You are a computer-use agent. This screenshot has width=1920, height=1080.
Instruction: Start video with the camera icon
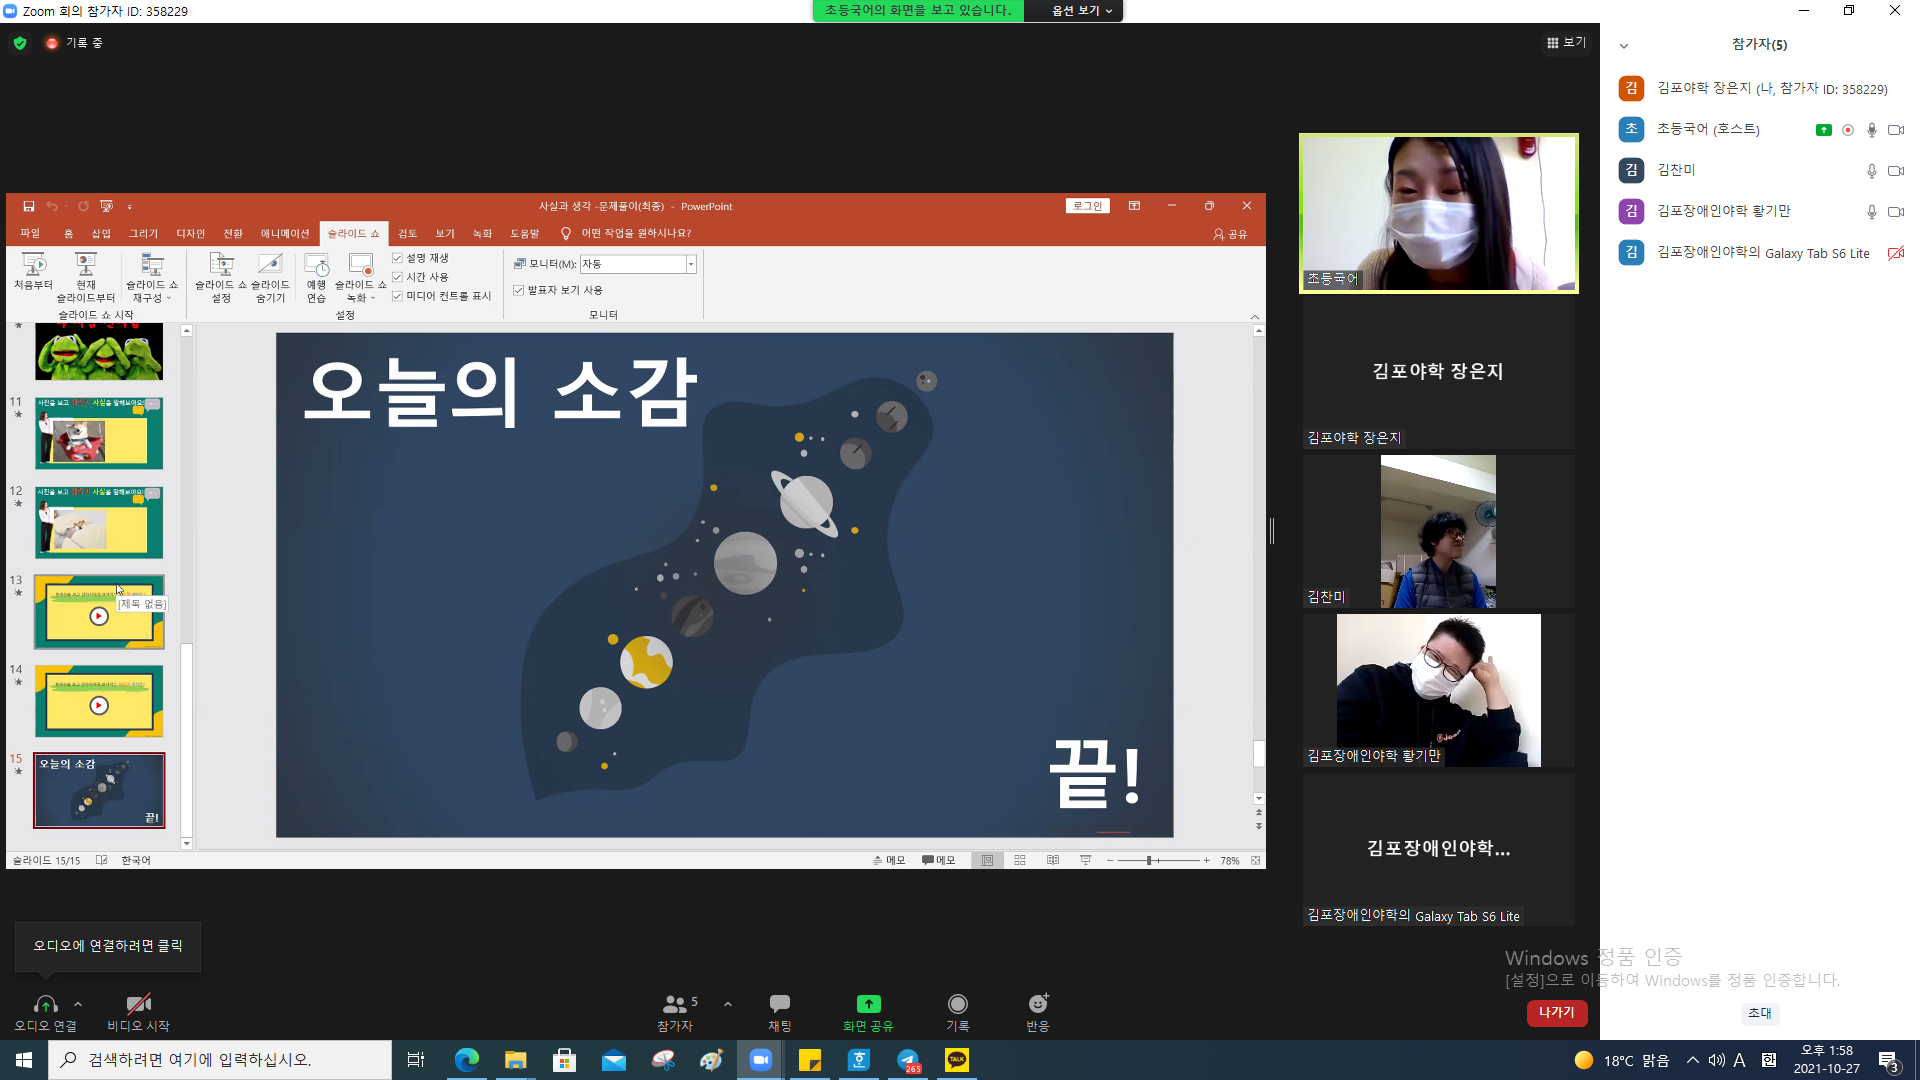coord(138,1003)
